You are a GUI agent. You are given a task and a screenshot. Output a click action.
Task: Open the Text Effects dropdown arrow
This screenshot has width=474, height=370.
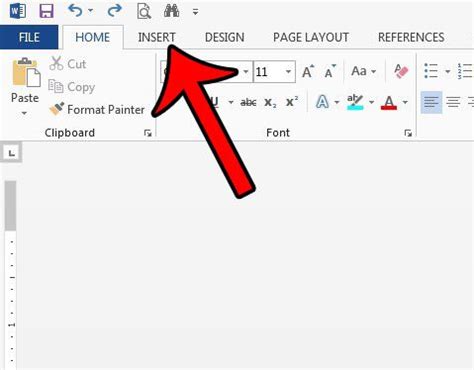point(337,102)
